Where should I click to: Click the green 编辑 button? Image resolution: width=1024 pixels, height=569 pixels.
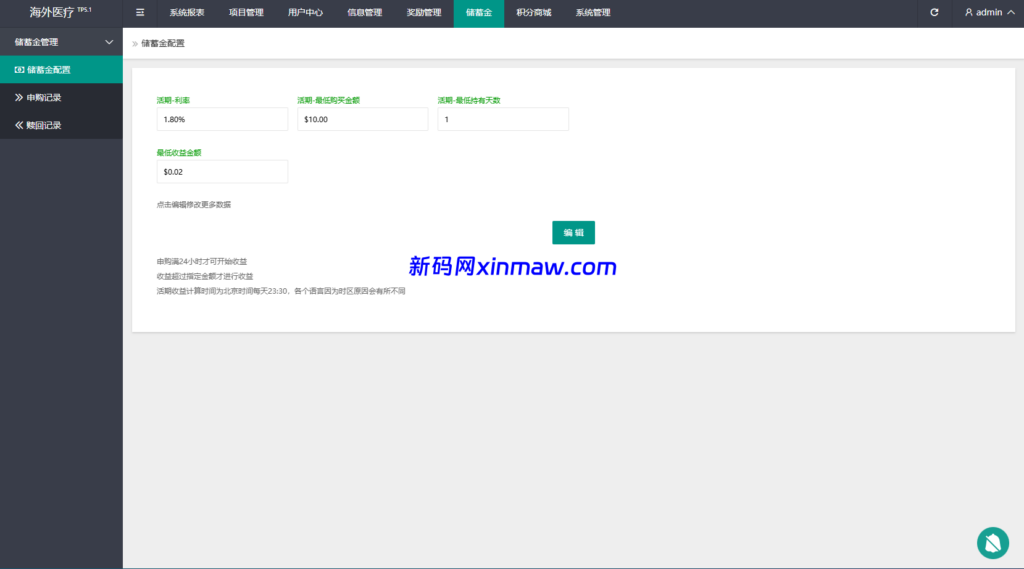[573, 233]
